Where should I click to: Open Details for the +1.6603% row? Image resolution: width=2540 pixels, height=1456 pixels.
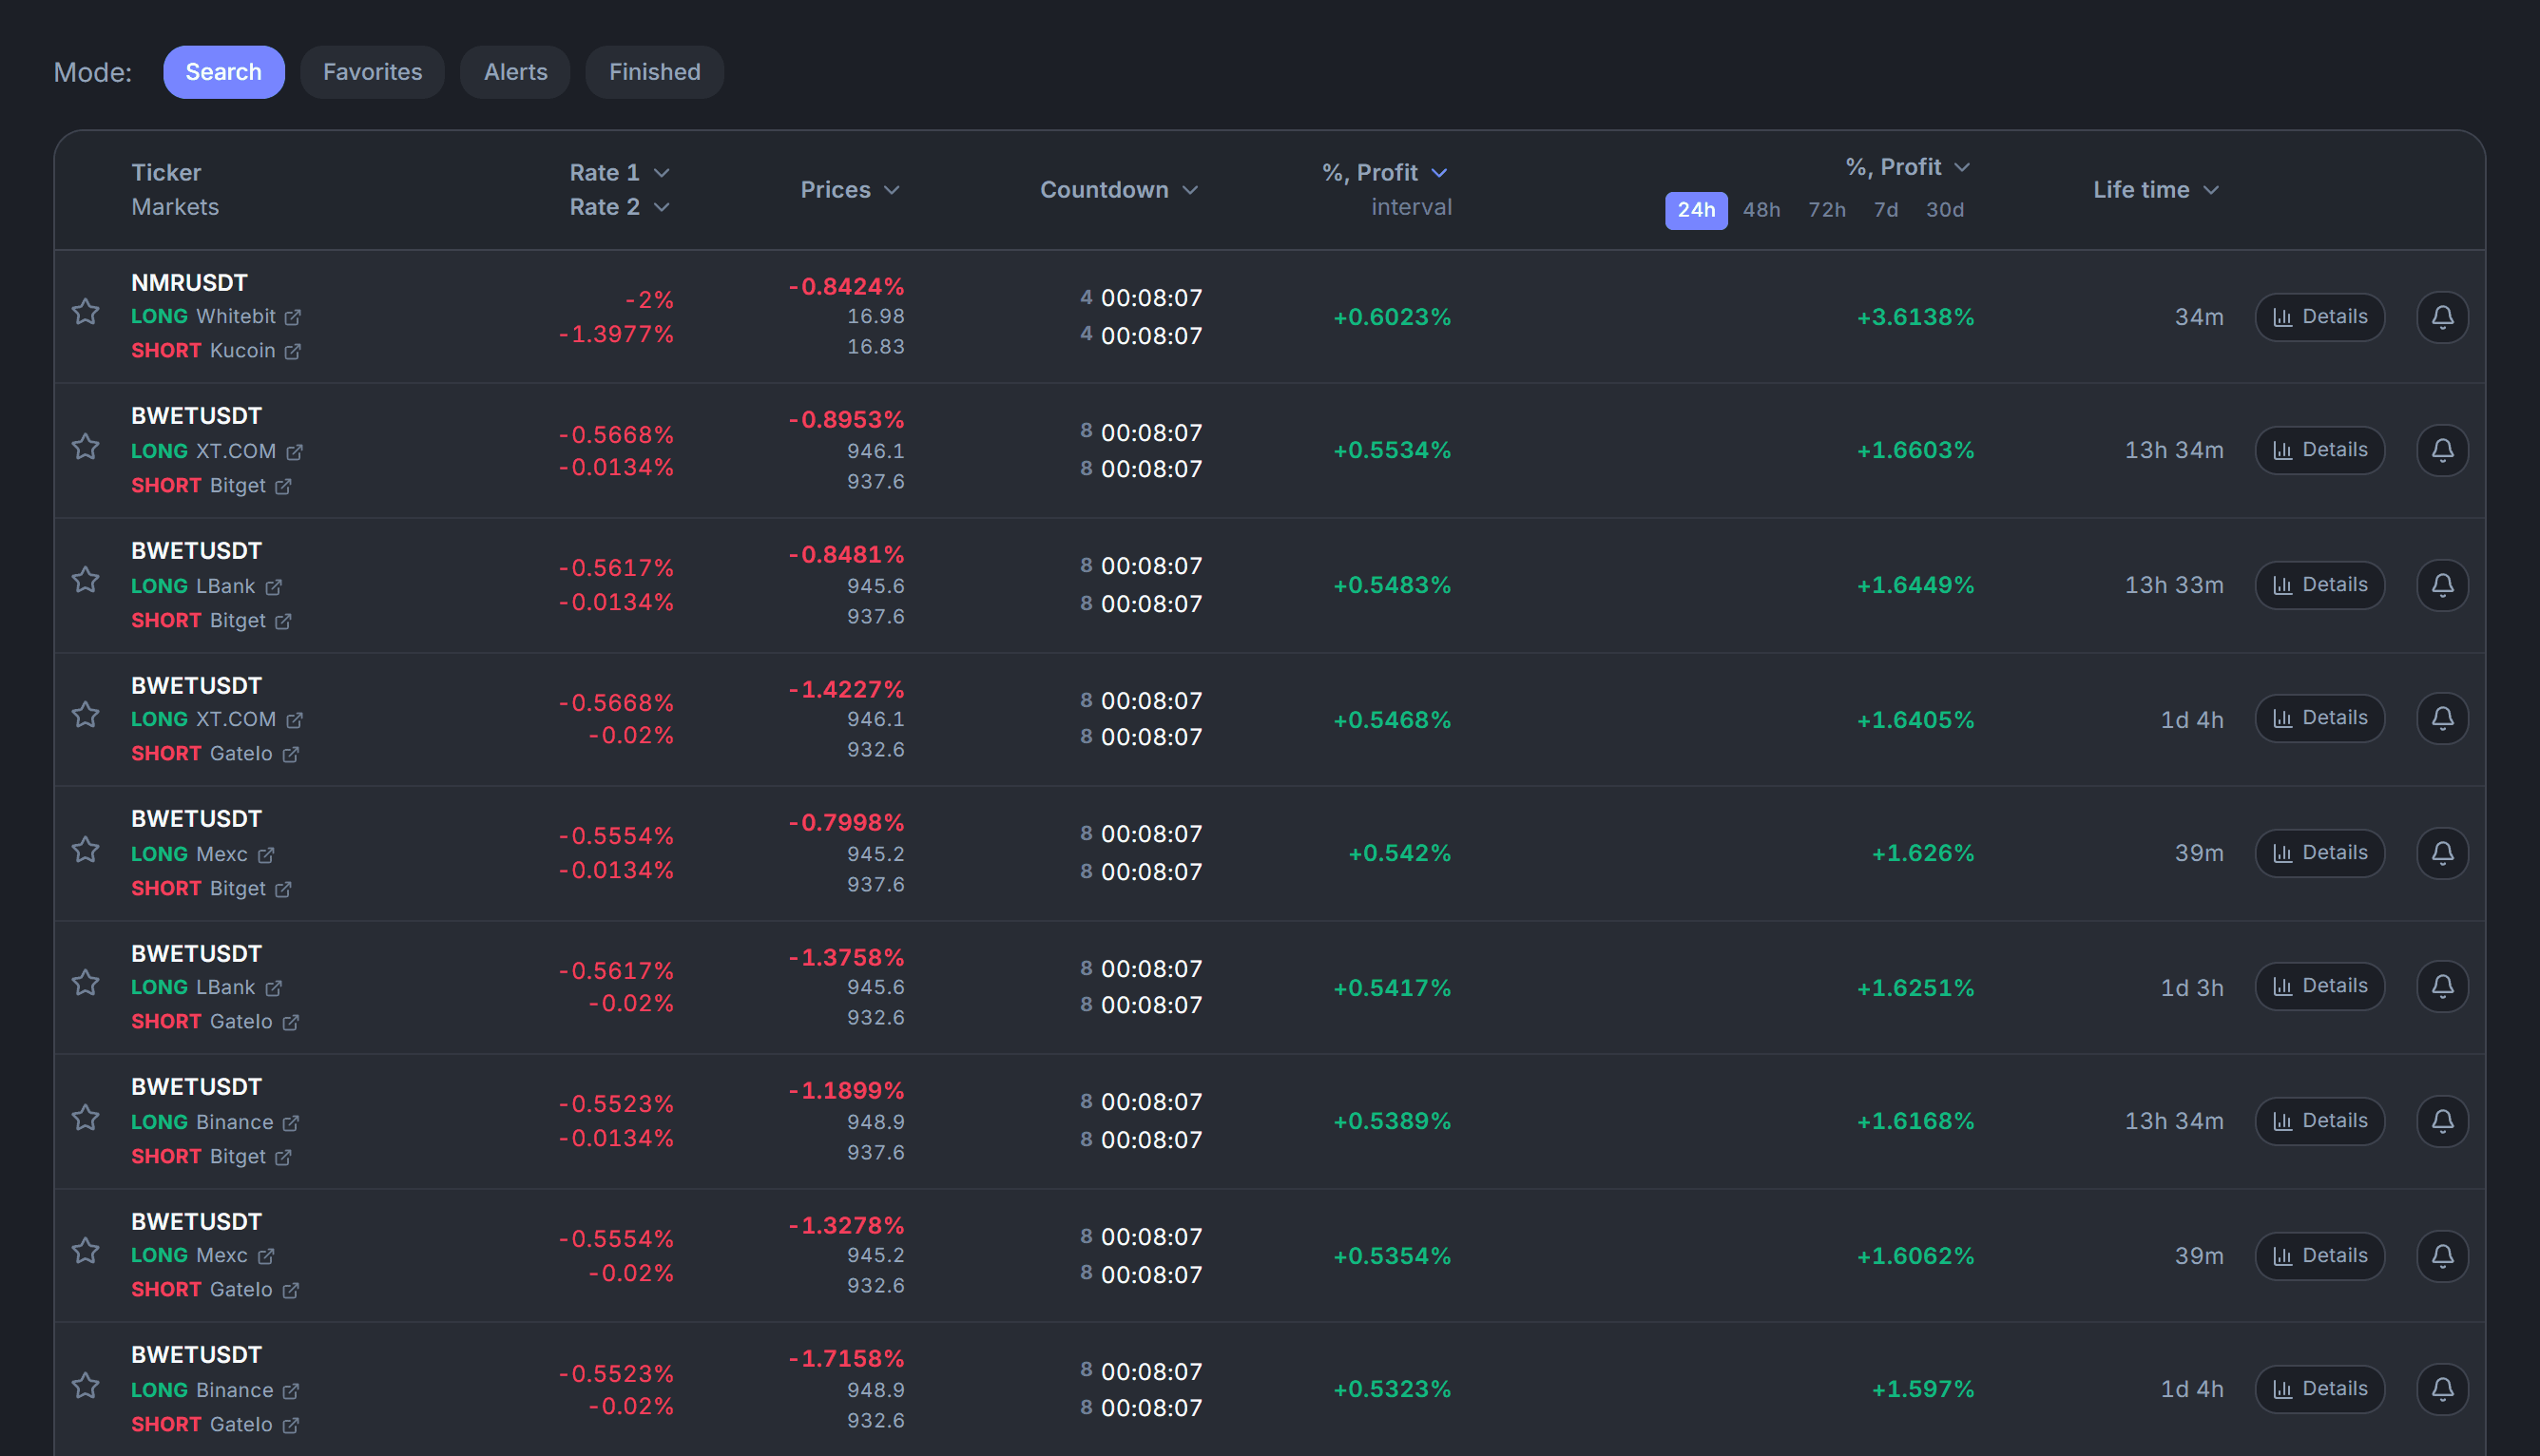[x=2319, y=450]
